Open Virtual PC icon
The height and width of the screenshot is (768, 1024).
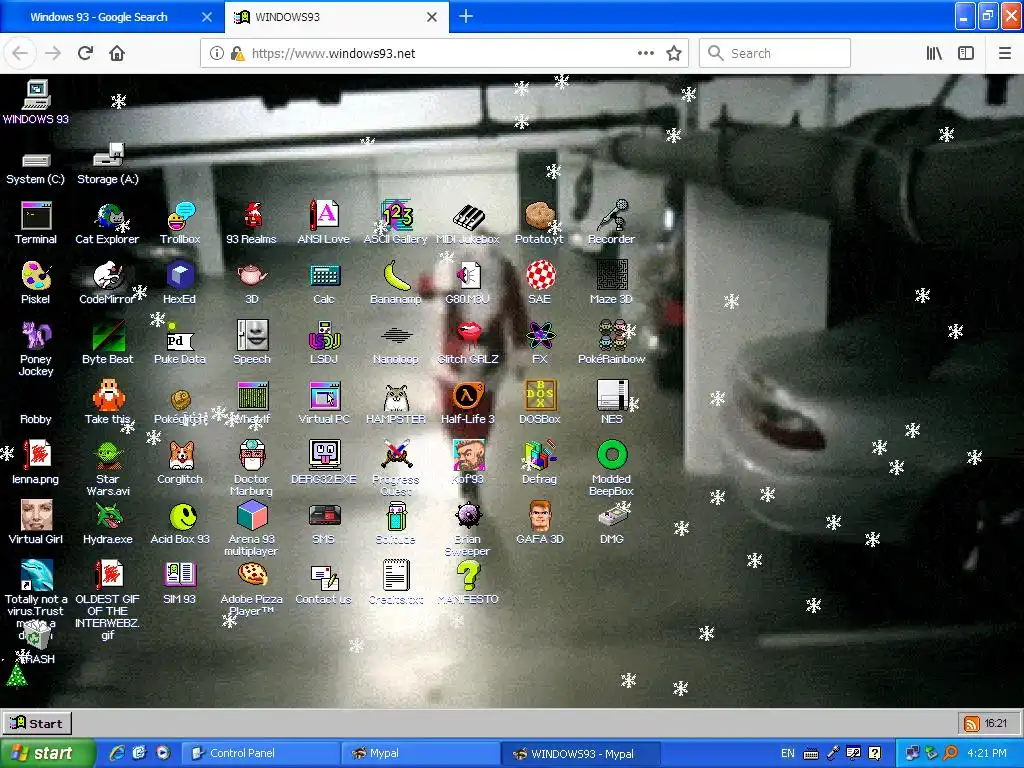pos(324,404)
